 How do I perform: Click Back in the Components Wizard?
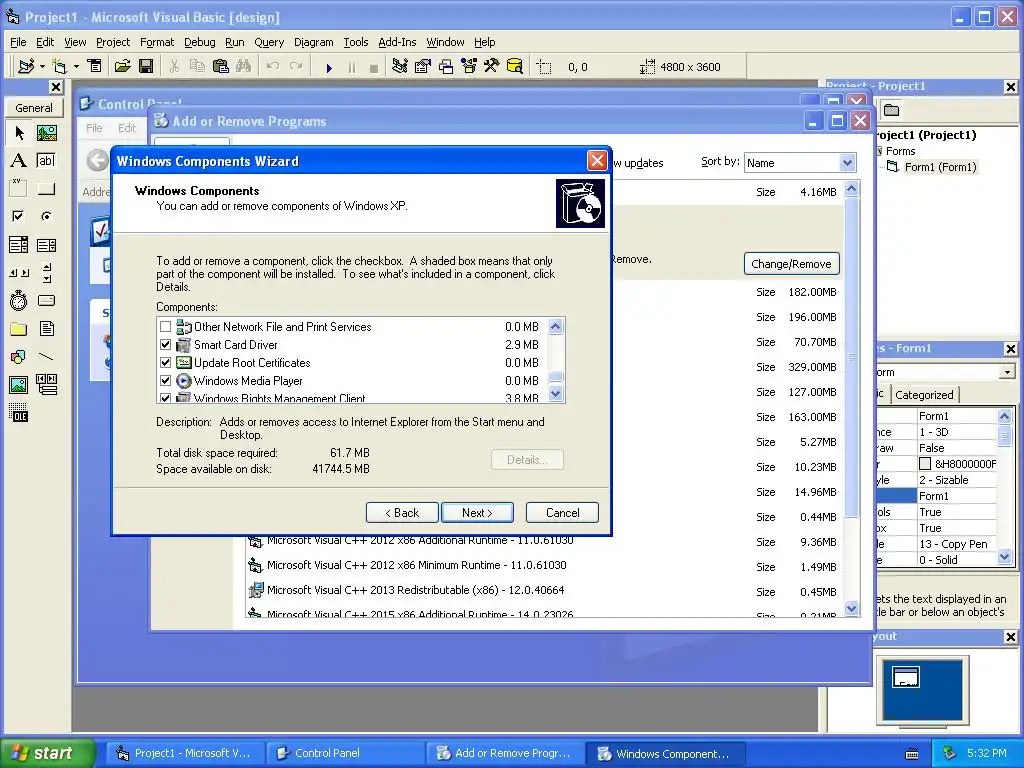402,513
